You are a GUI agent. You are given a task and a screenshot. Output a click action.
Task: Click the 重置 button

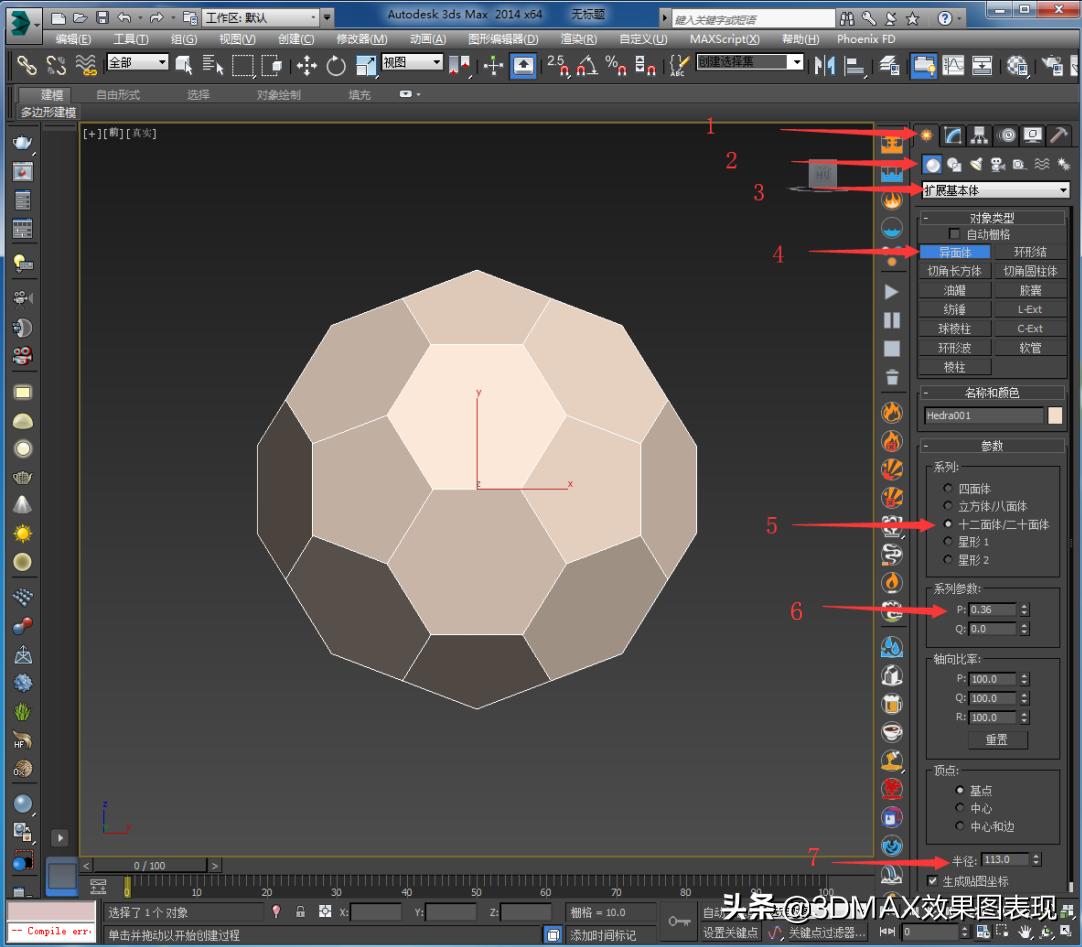(996, 740)
